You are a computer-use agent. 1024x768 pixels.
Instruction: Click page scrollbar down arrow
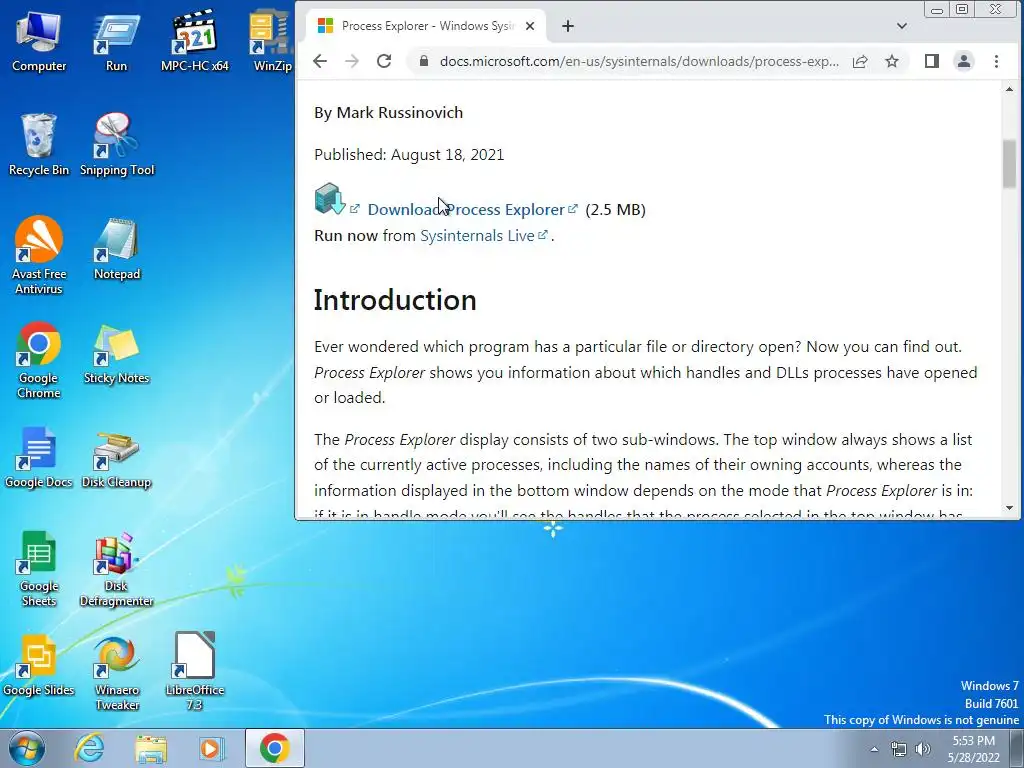(x=1010, y=508)
